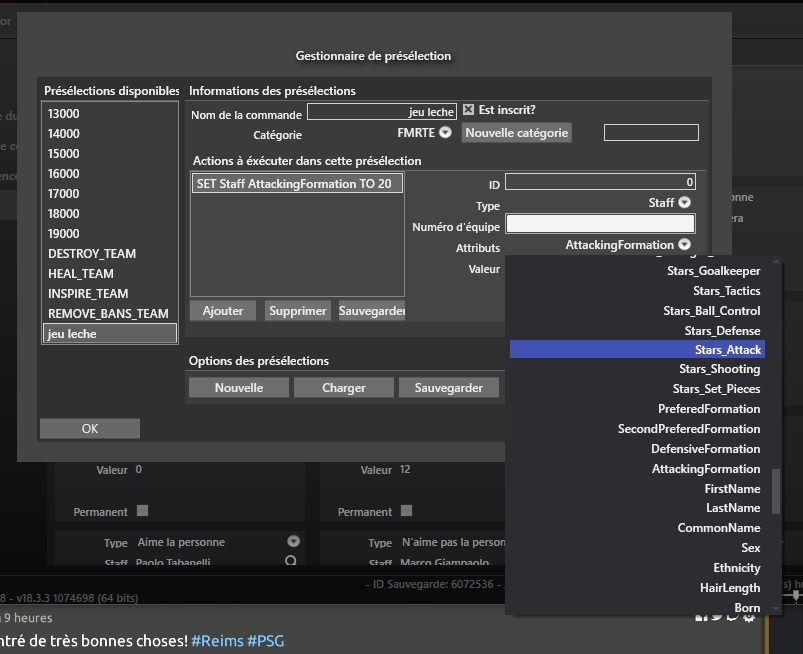Expand the Staff type dropdown
Screen dimensions: 803x654
pyautogui.click(x=685, y=203)
